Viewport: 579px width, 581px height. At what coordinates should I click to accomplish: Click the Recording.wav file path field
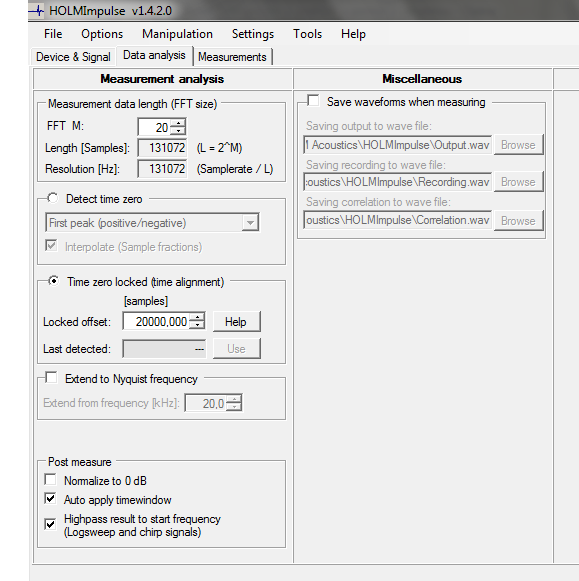pos(398,182)
